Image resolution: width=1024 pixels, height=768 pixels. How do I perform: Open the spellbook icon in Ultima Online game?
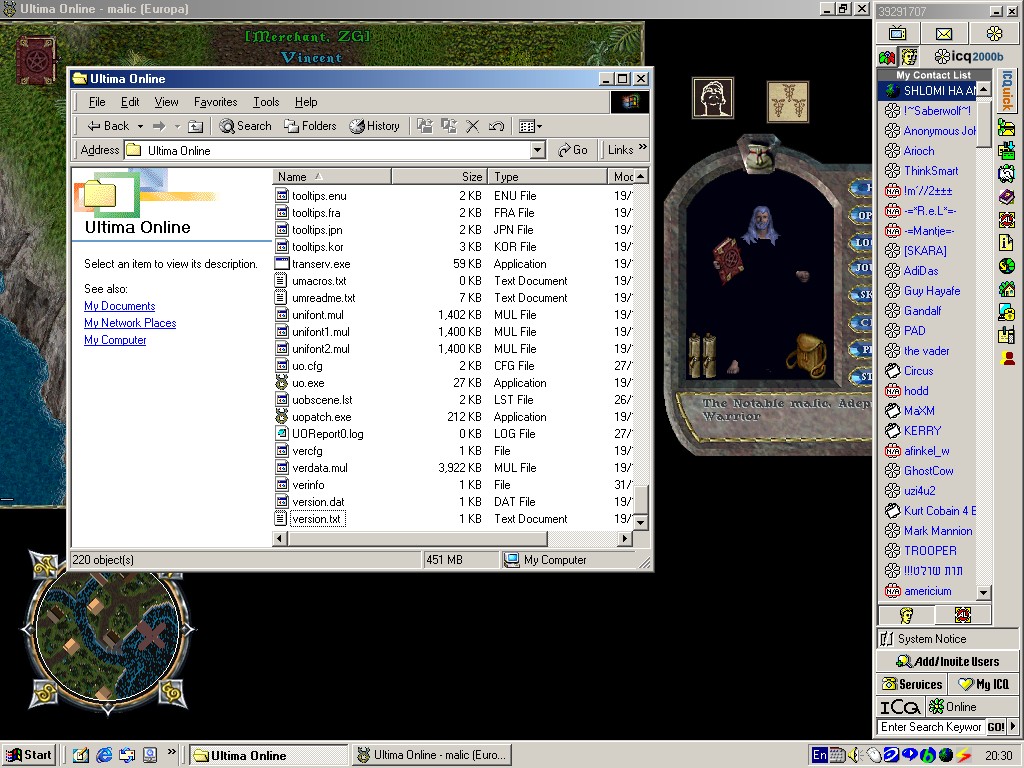(35, 59)
